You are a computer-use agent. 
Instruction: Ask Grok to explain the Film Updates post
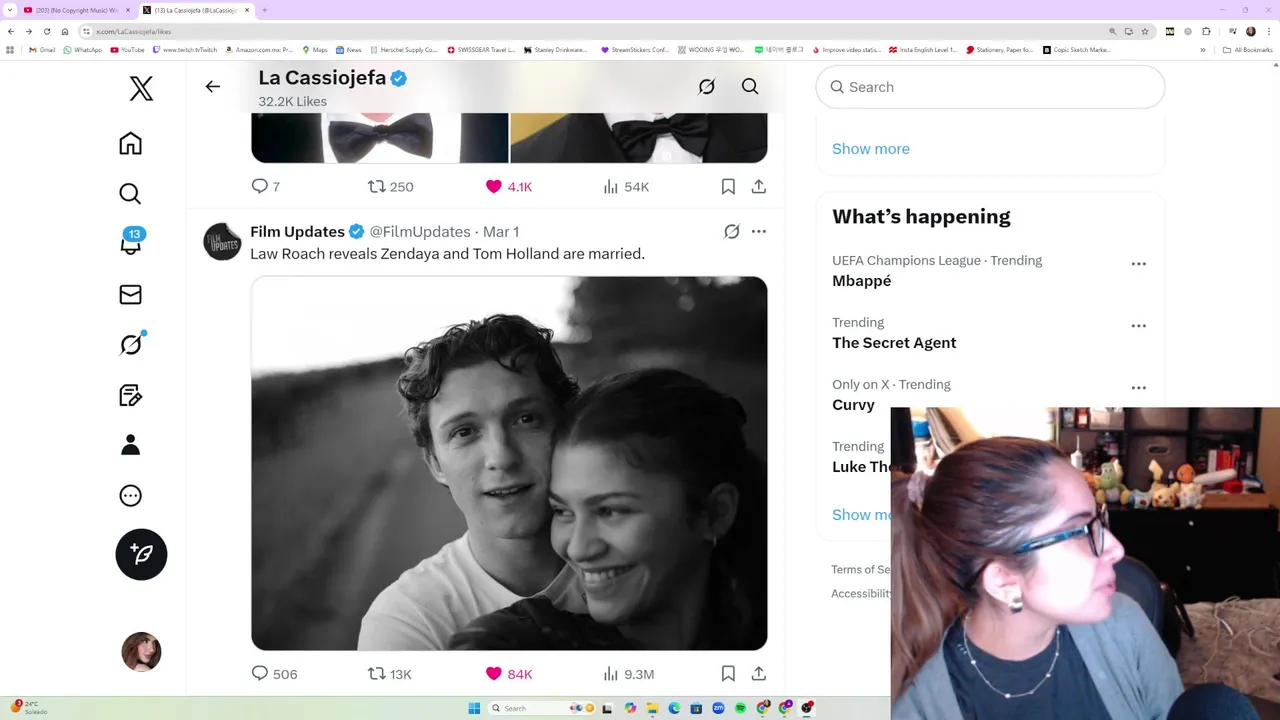click(732, 231)
